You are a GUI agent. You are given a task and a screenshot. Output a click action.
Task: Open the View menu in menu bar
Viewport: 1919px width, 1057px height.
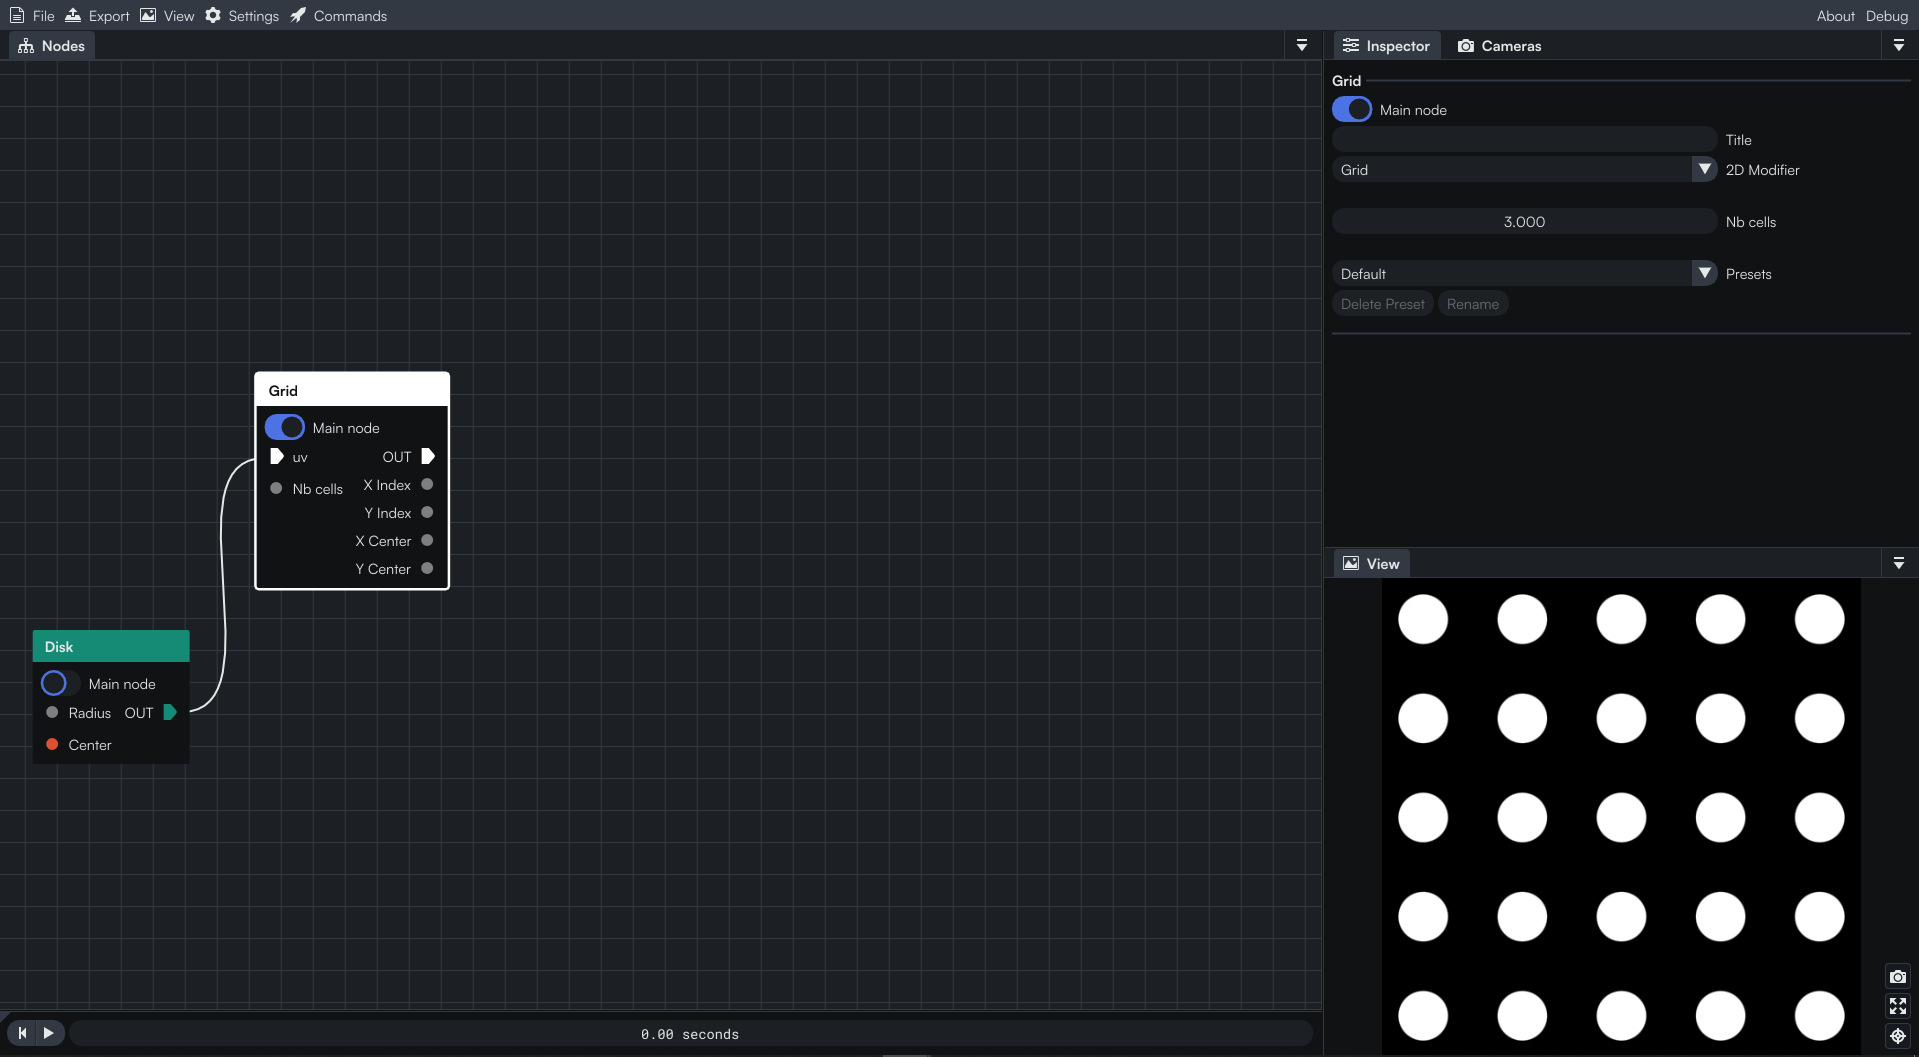(167, 16)
